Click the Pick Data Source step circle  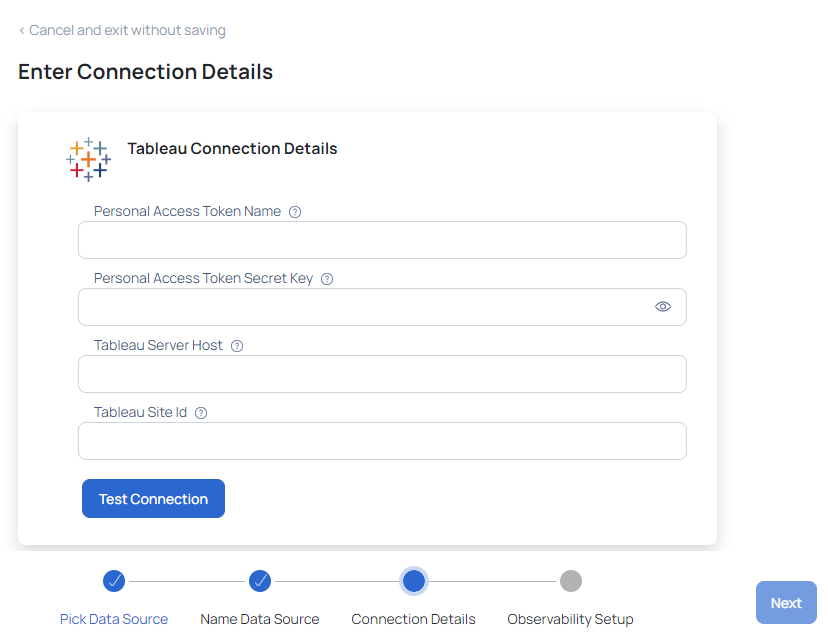(114, 581)
